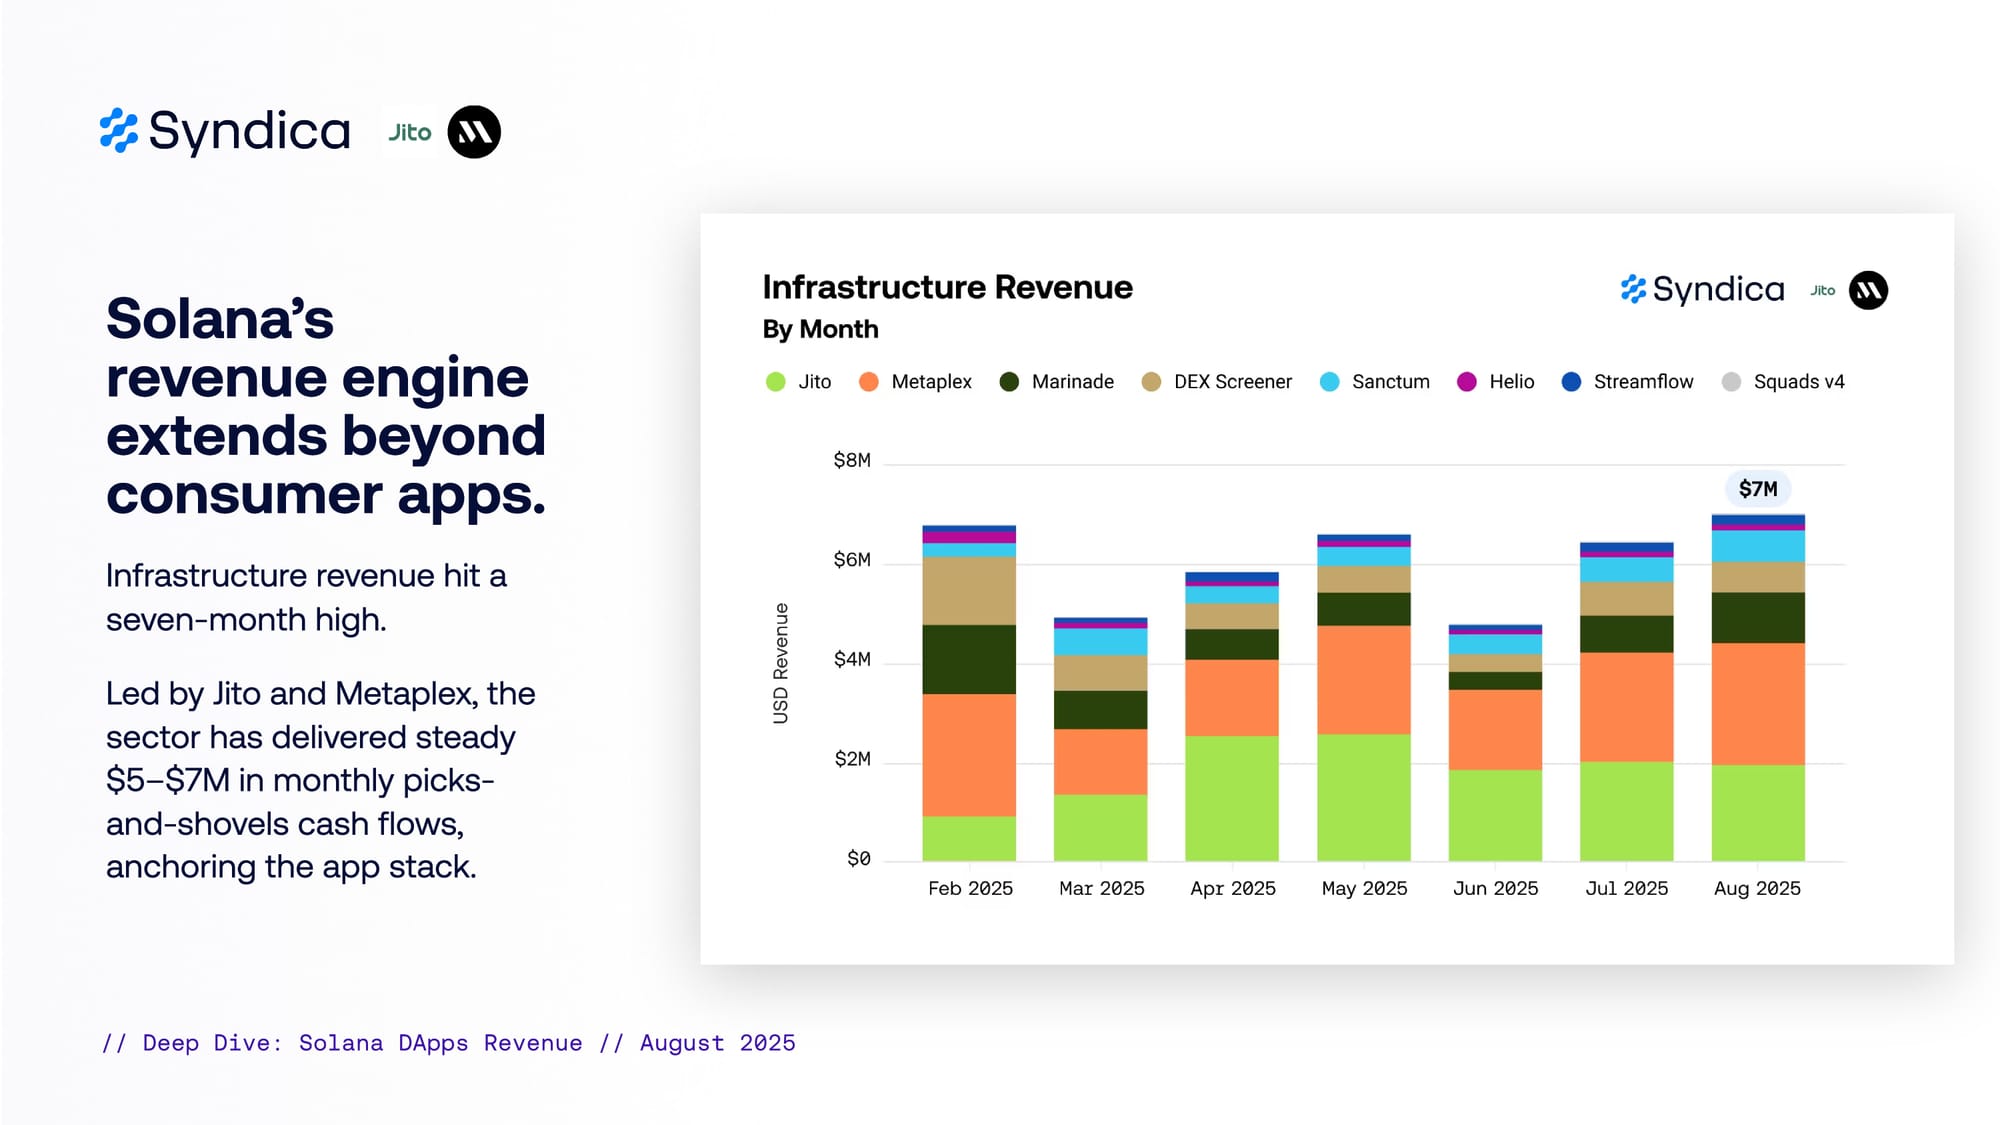Select the cyan Sanctum legend dot
Image resolution: width=2000 pixels, height=1125 pixels.
tap(1329, 382)
